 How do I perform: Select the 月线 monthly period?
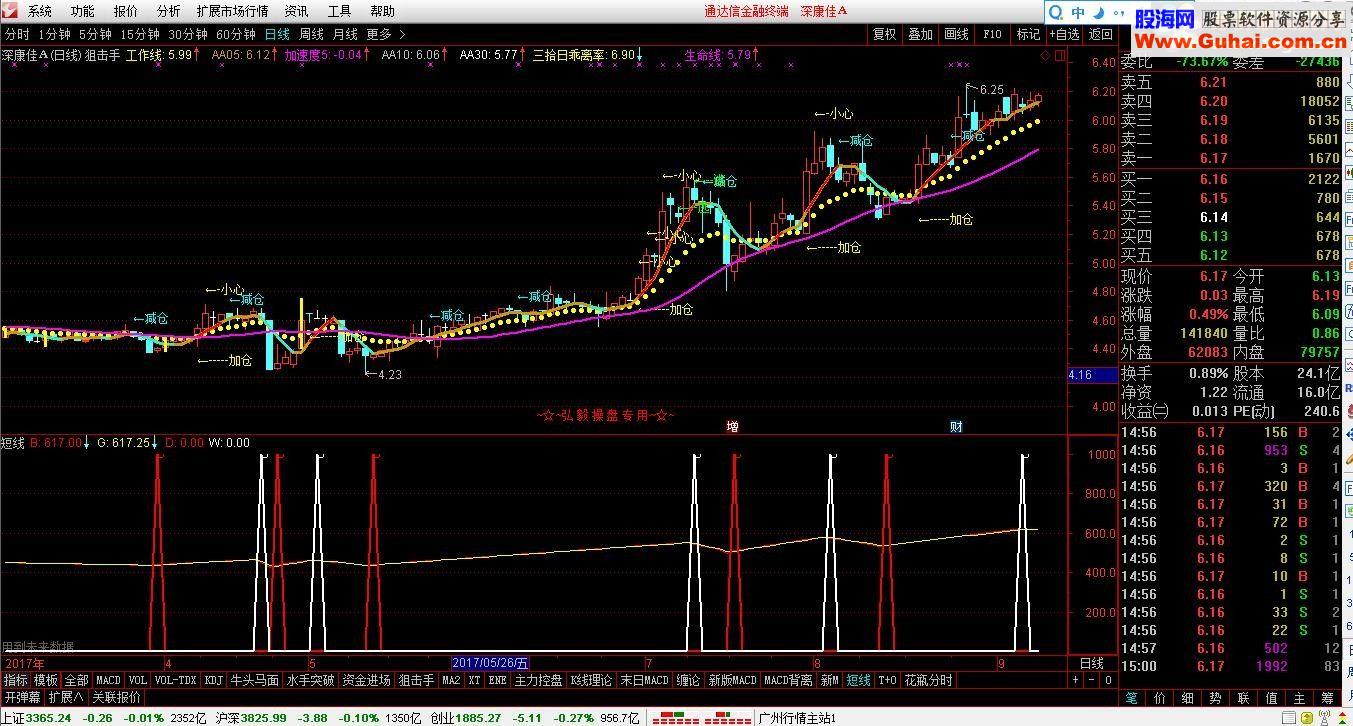(345, 34)
